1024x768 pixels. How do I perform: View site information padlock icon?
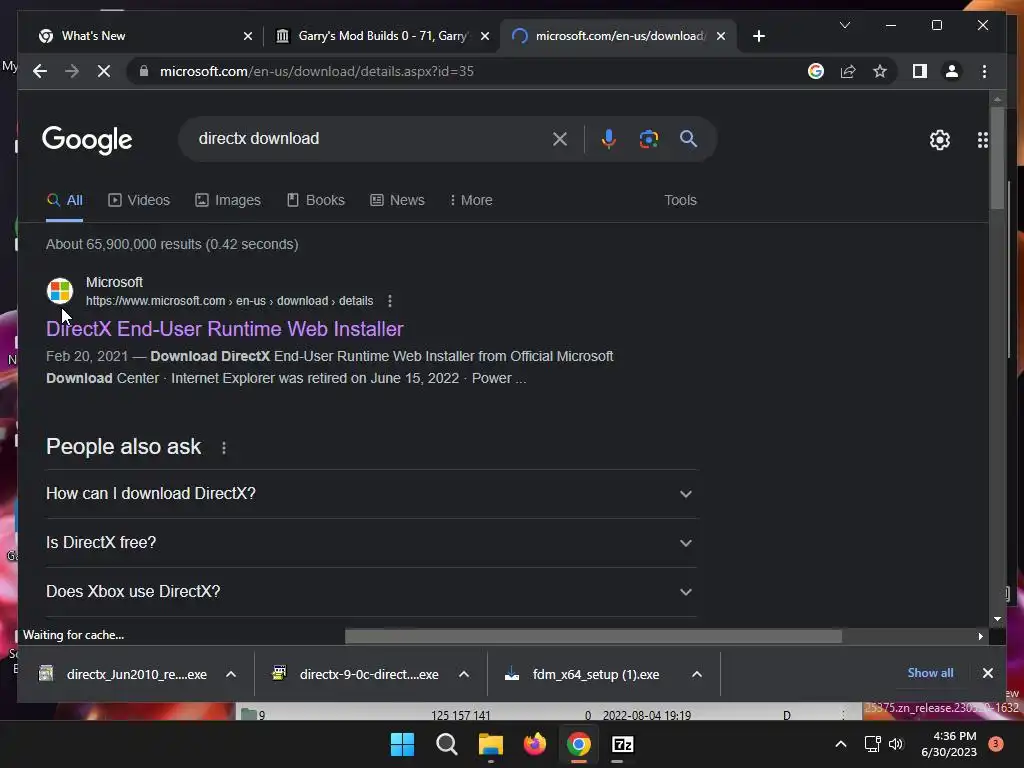pos(144,71)
